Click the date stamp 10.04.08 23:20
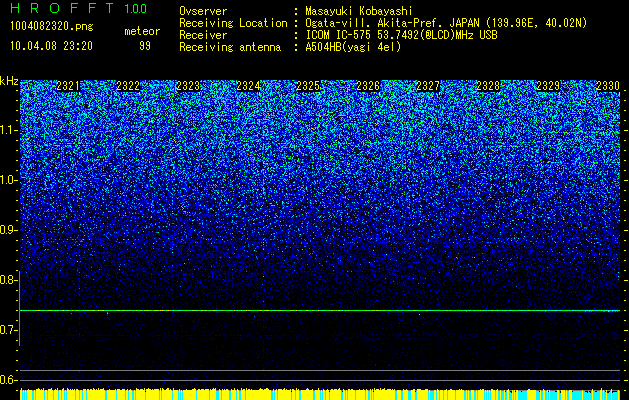Image resolution: width=629 pixels, height=400 pixels. point(51,46)
